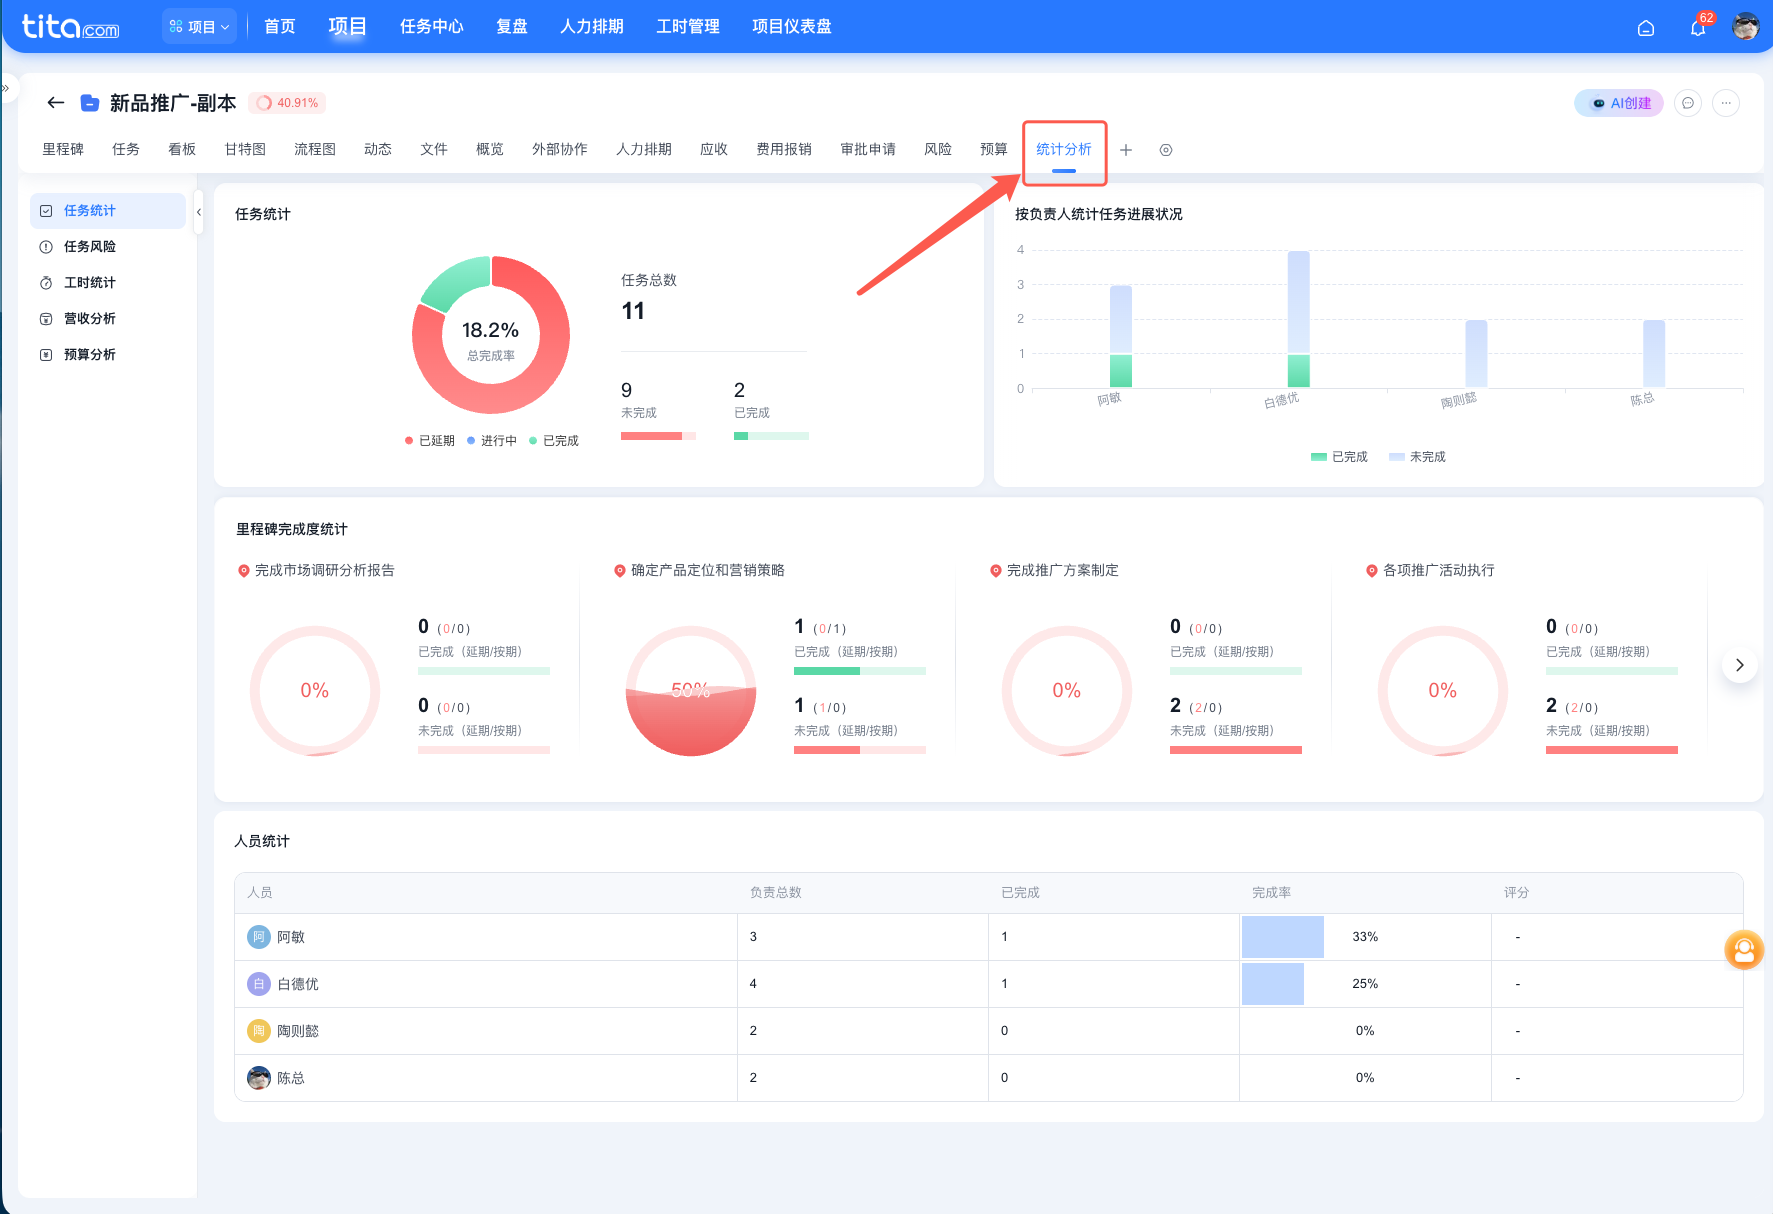Open tab settings target icon
The height and width of the screenshot is (1214, 1773).
tap(1166, 150)
